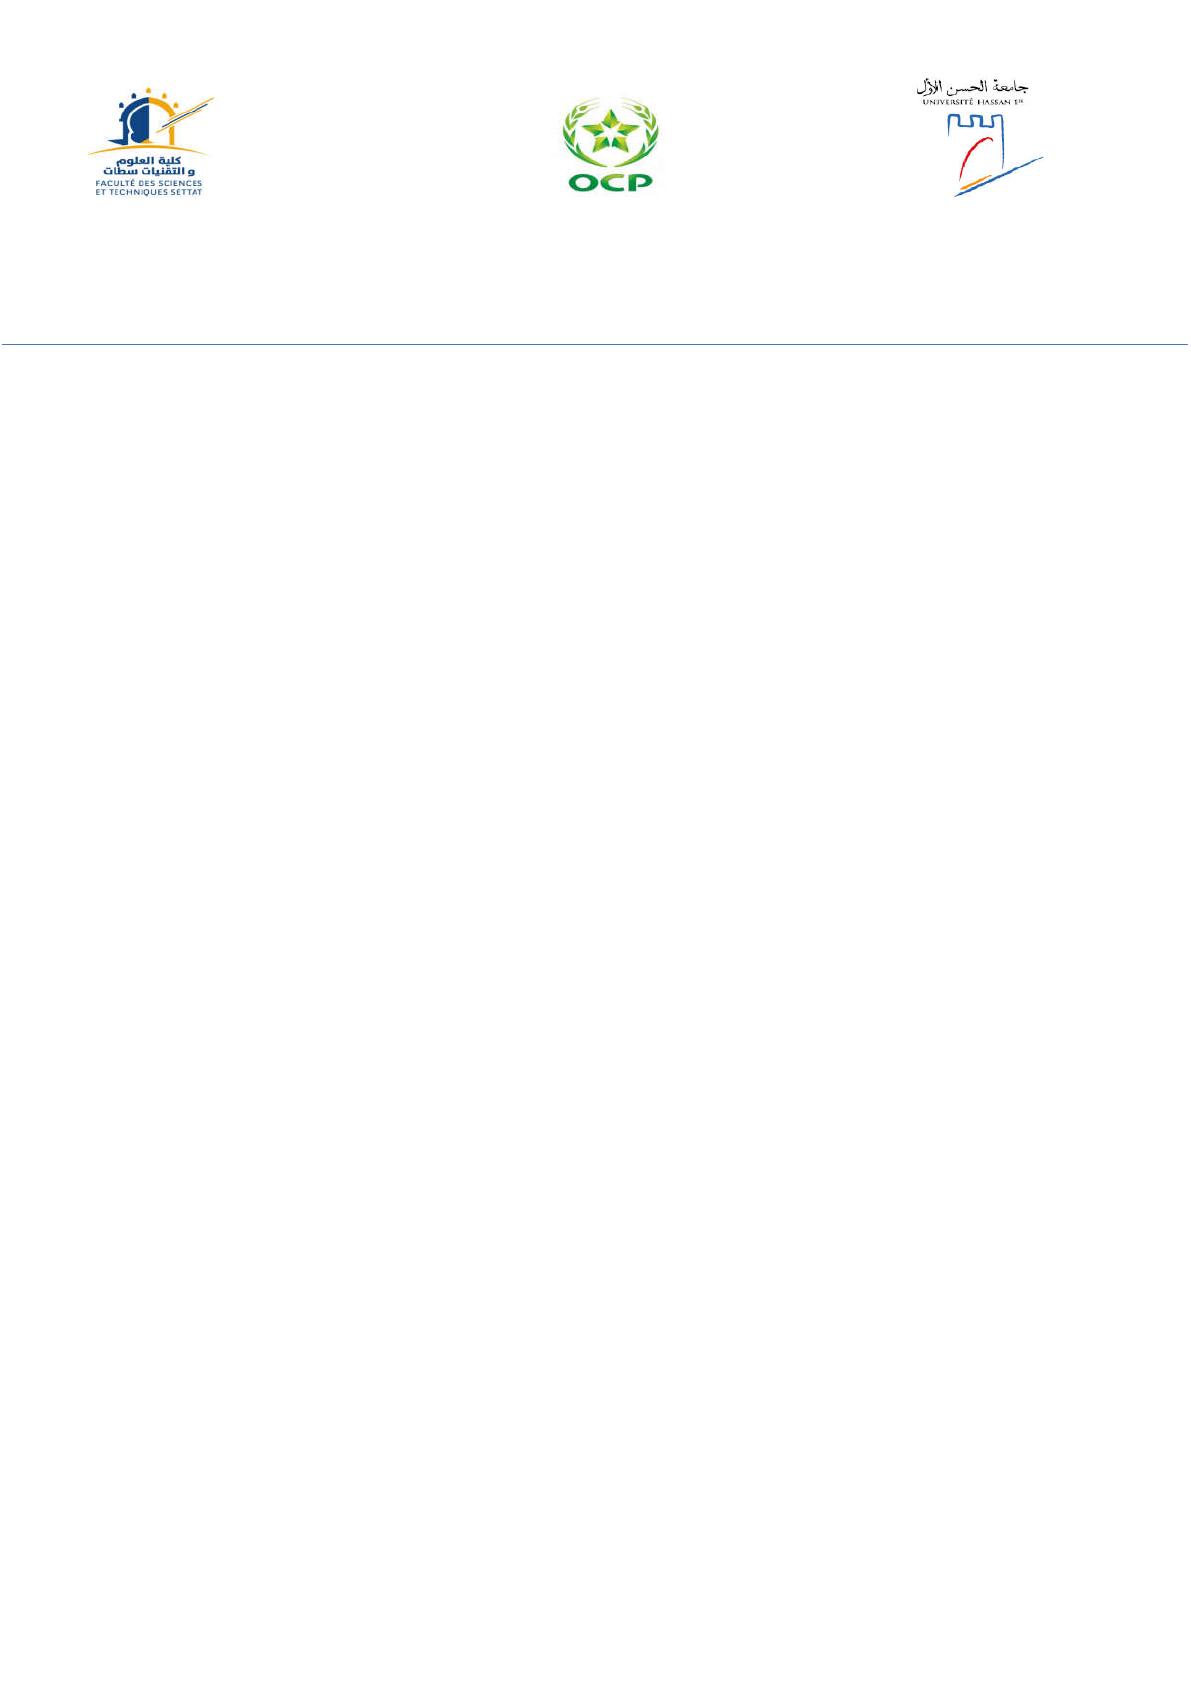Click the blank page body below the divider
This screenshot has width=1191, height=1684.
point(595,1000)
